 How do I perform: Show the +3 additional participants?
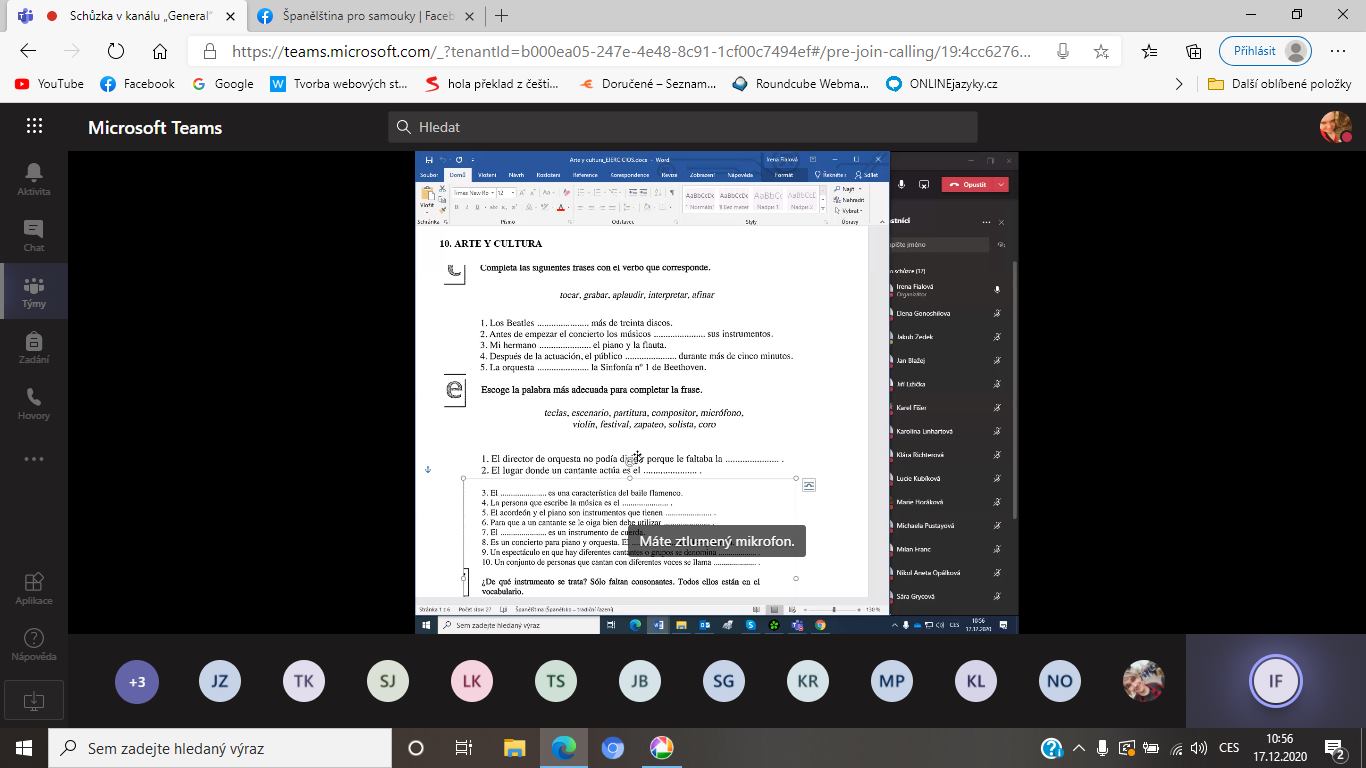click(x=137, y=682)
